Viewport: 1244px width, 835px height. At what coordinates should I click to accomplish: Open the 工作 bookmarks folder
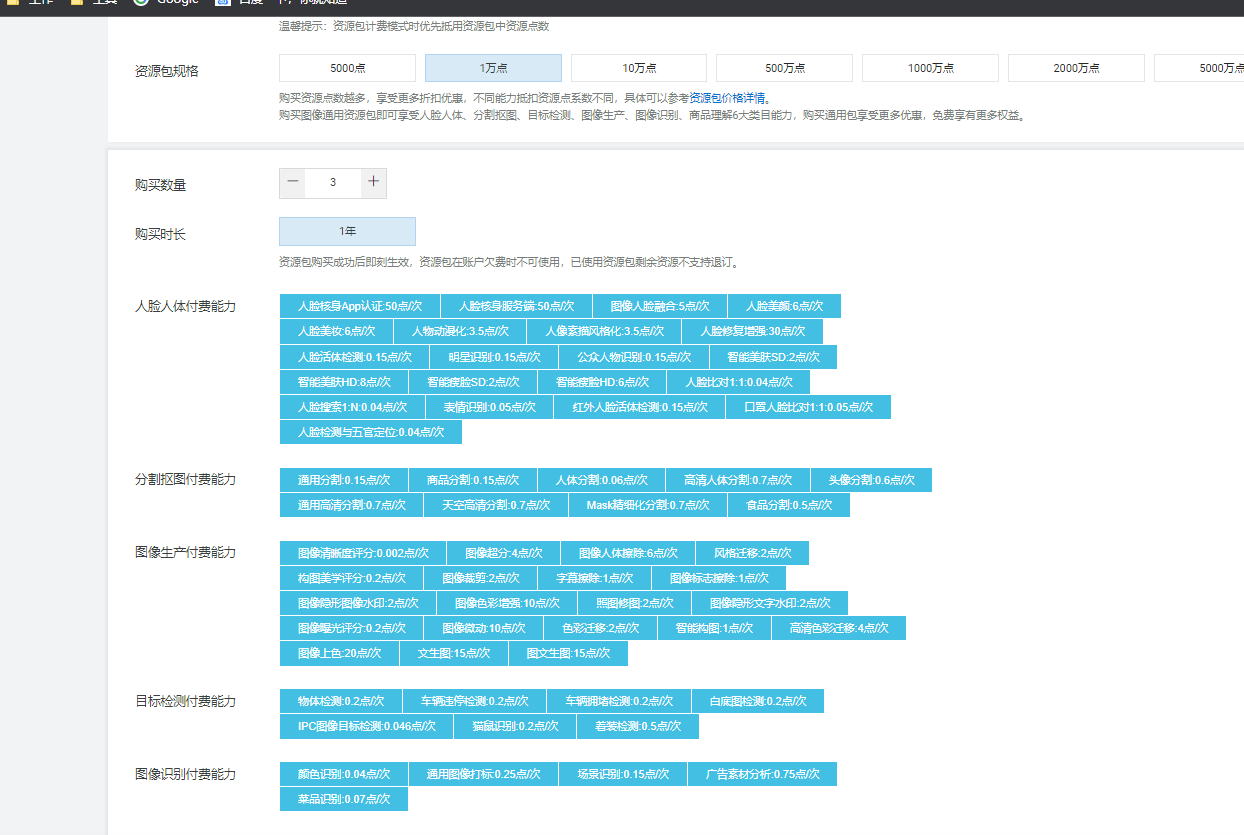pos(35,3)
